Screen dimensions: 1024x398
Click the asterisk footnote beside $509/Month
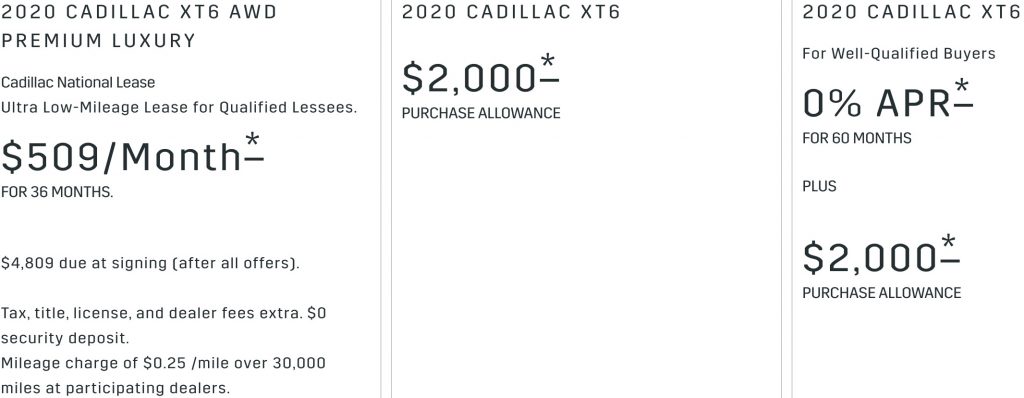254,148
